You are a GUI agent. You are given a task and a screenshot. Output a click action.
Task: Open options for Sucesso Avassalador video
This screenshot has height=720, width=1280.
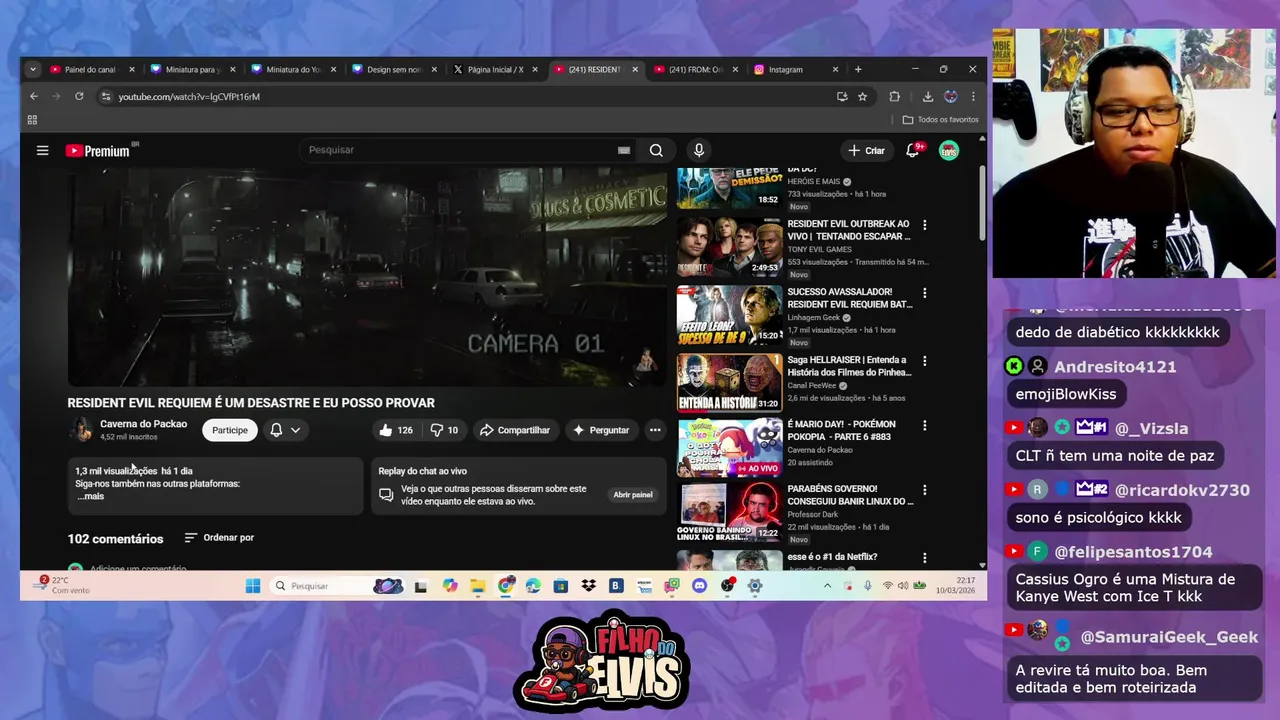point(924,293)
